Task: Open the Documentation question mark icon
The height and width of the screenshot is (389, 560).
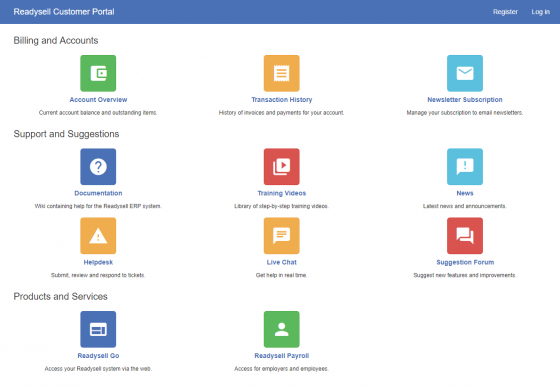Action: click(x=98, y=166)
